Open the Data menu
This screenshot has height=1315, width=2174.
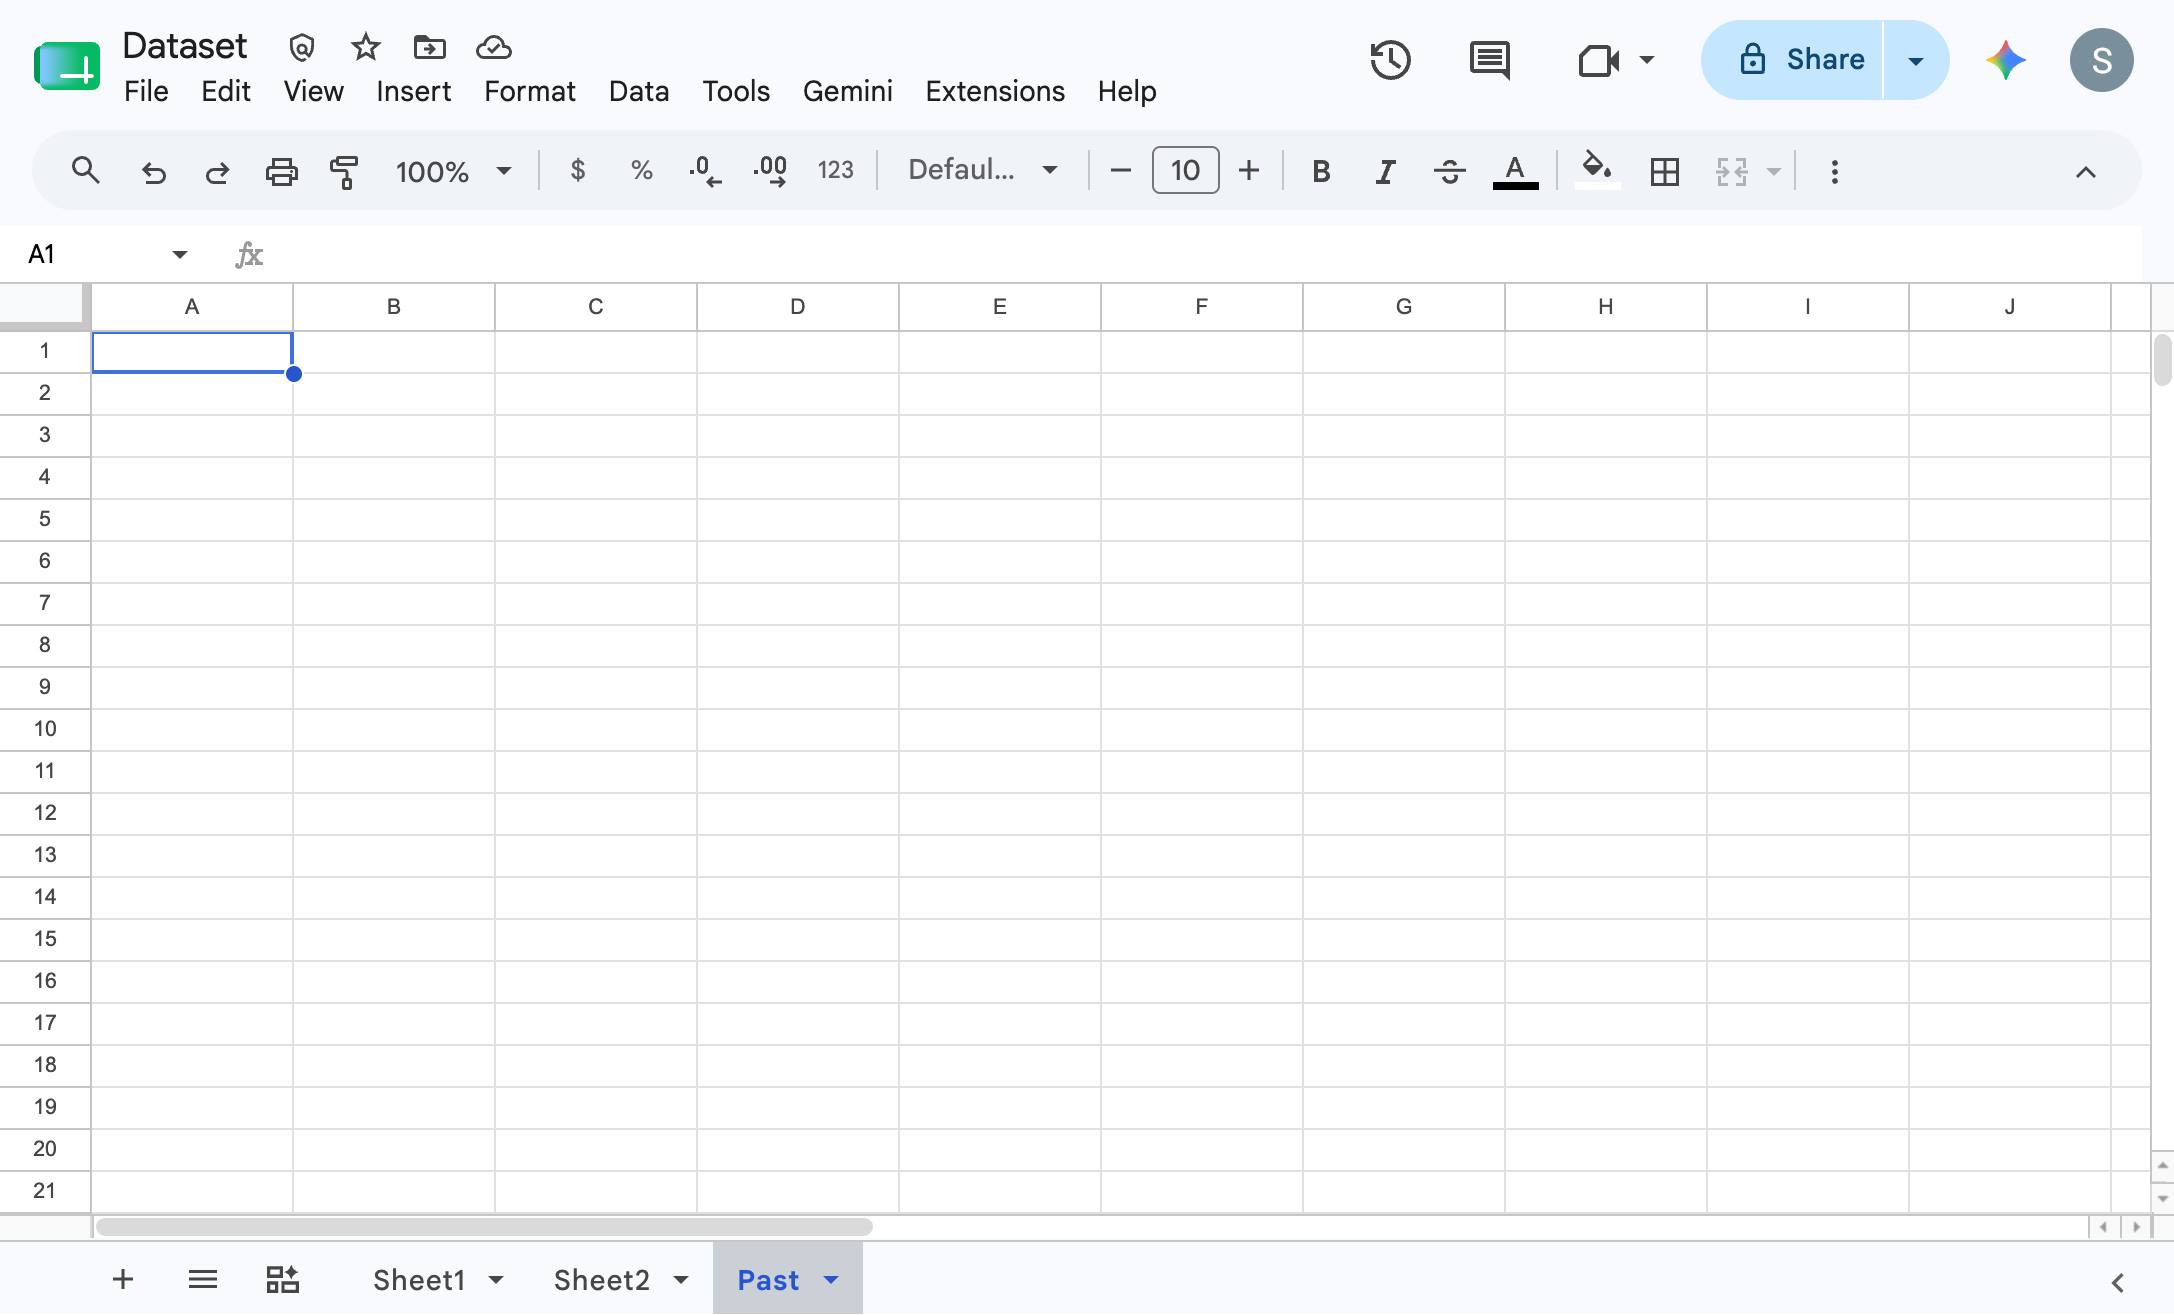click(x=638, y=91)
